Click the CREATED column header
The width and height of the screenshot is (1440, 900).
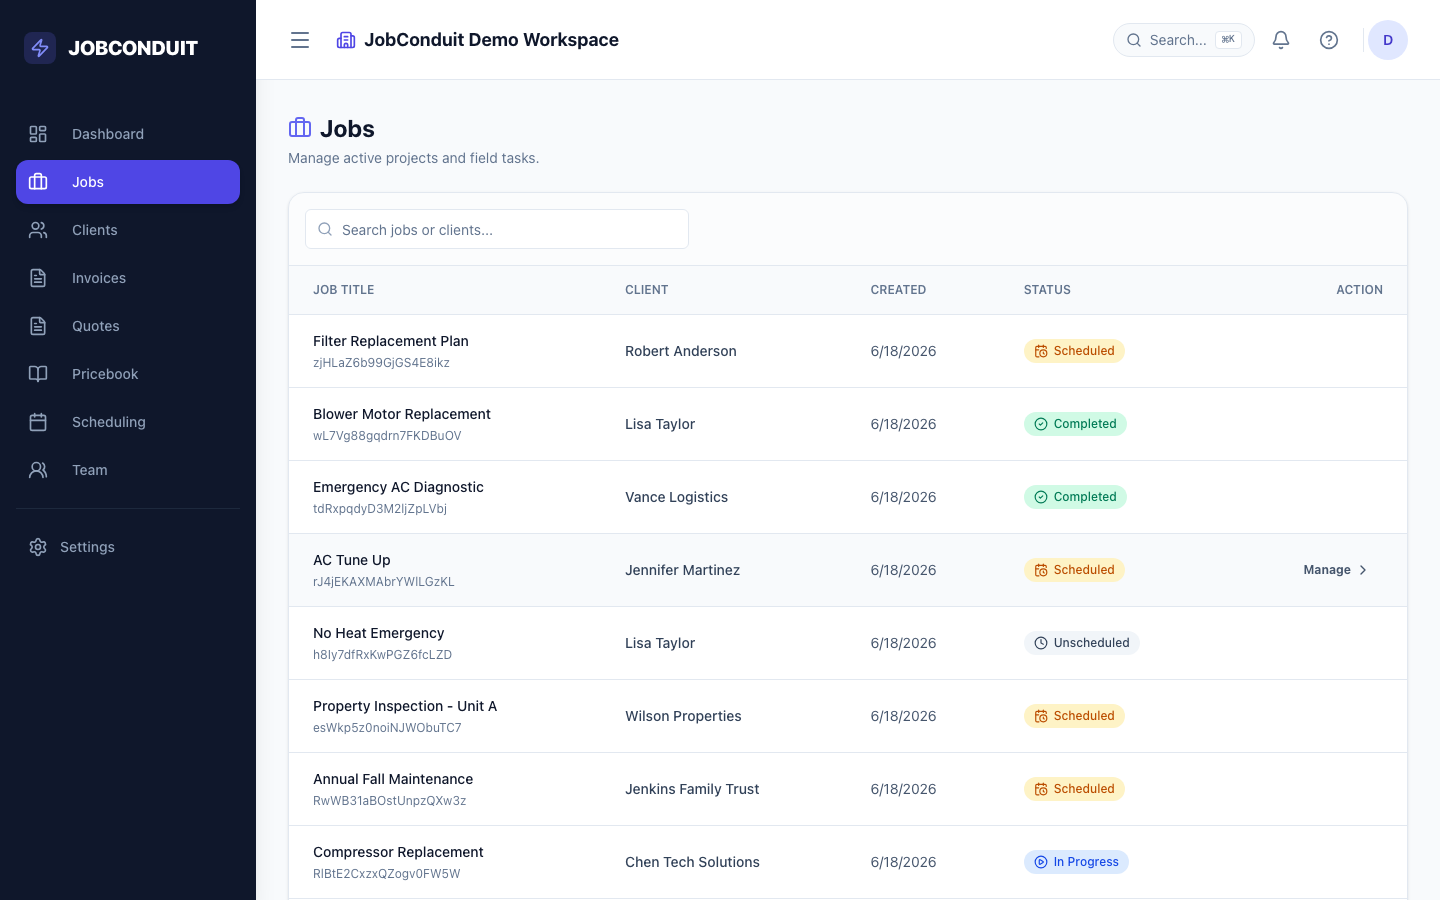[898, 290]
